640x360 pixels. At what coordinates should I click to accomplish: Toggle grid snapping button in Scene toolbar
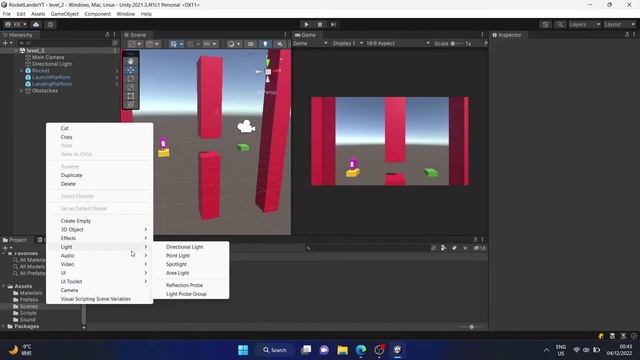(x=193, y=44)
